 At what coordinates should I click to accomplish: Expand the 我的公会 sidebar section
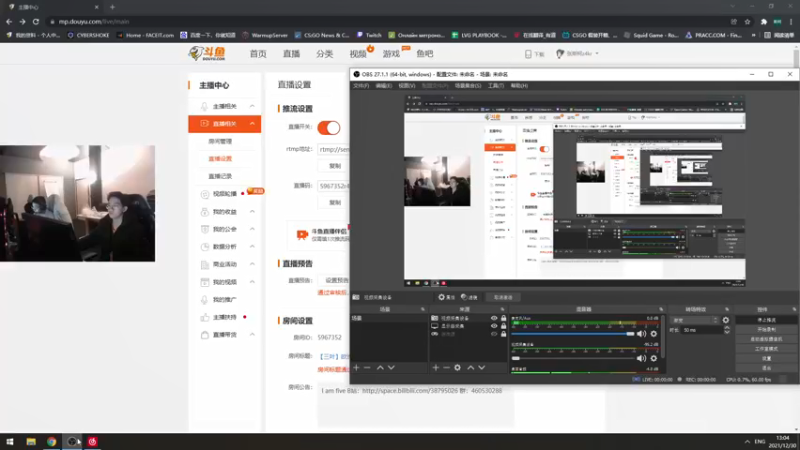click(252, 229)
